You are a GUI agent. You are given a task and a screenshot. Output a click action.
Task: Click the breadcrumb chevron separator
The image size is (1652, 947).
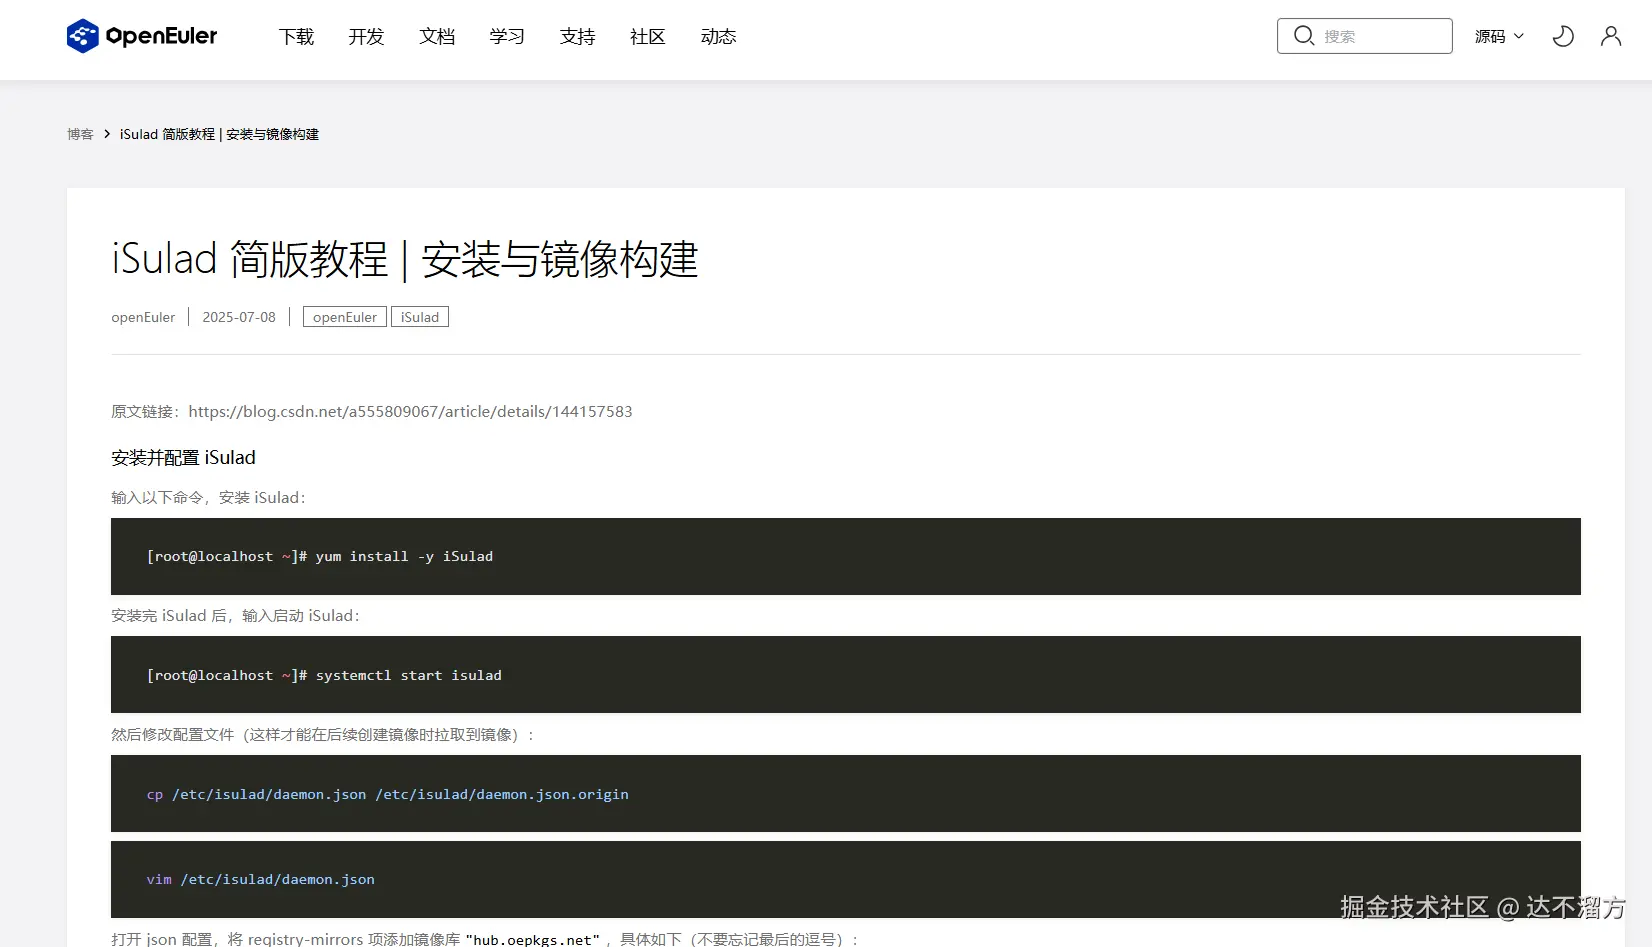107,134
